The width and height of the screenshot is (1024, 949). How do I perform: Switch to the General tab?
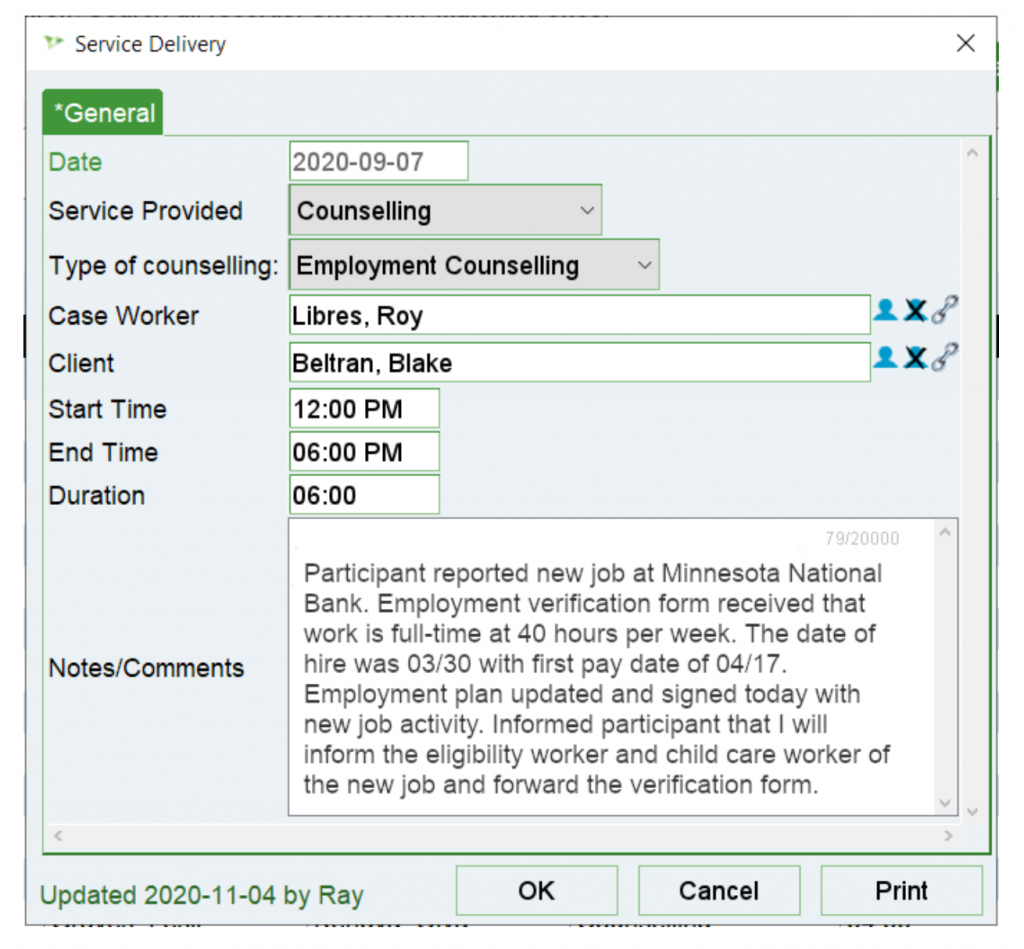(102, 113)
